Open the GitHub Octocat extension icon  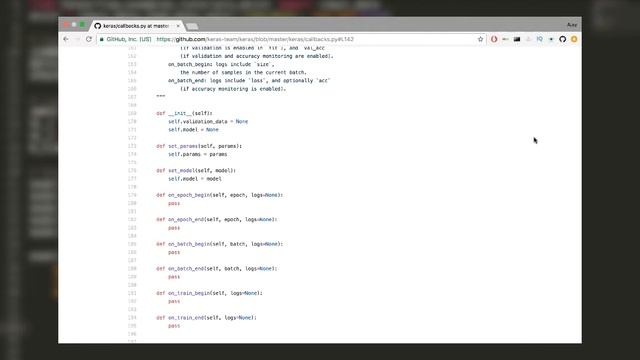[x=562, y=39]
